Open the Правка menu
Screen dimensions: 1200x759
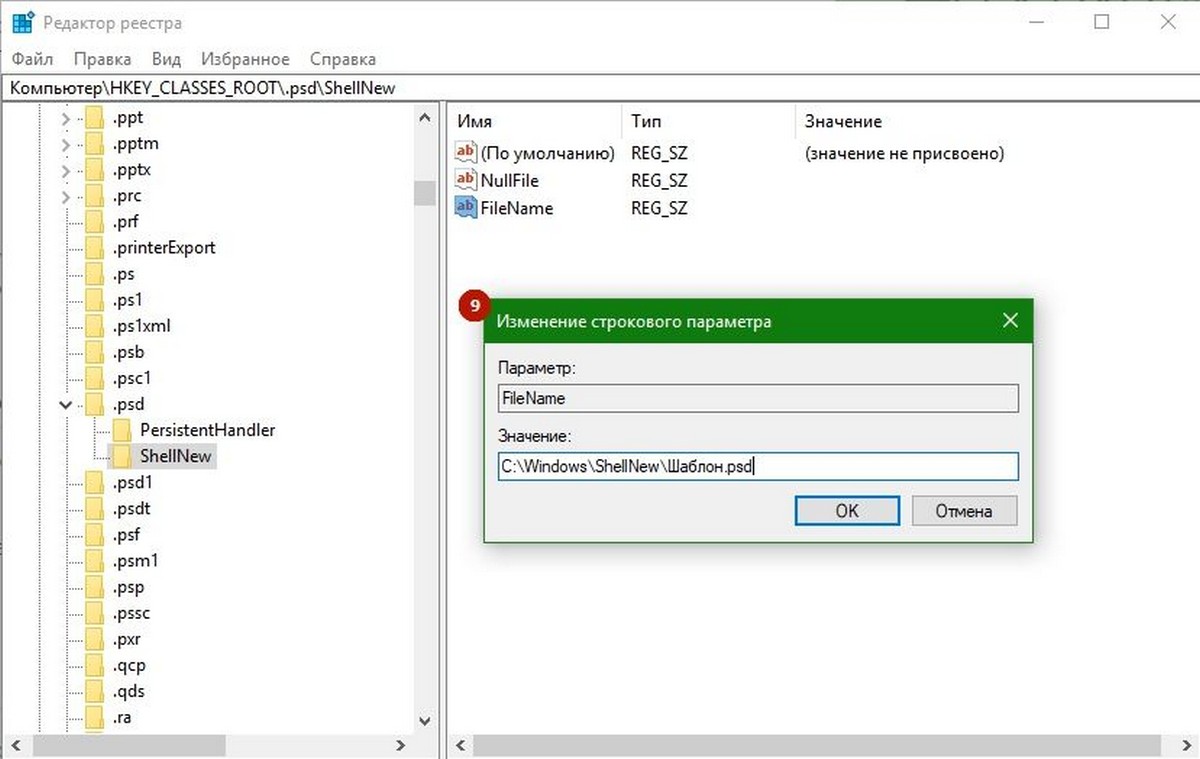point(102,59)
